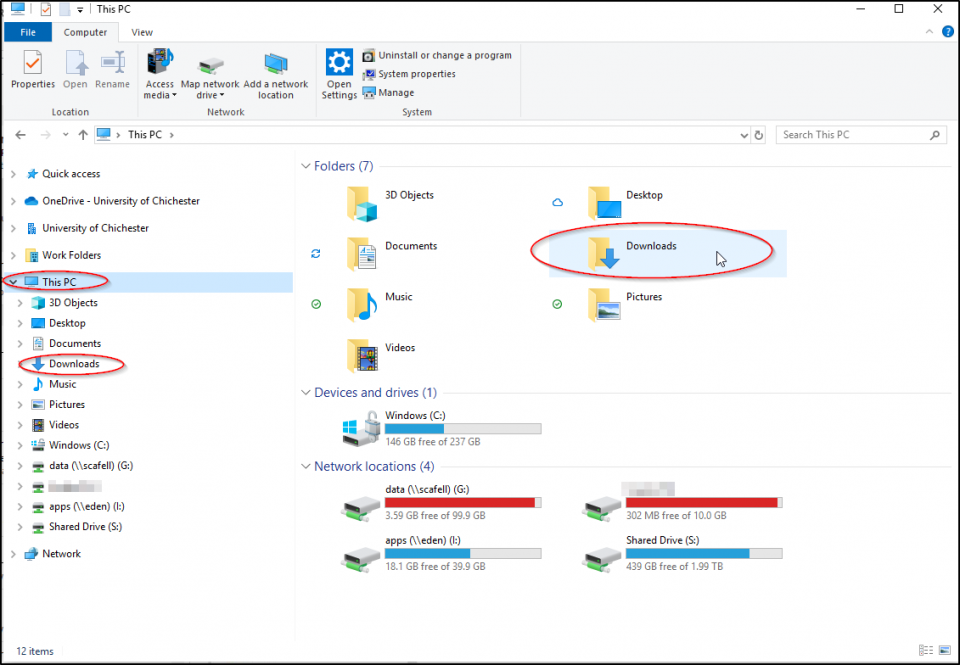Choose Add a network location

coord(276,75)
